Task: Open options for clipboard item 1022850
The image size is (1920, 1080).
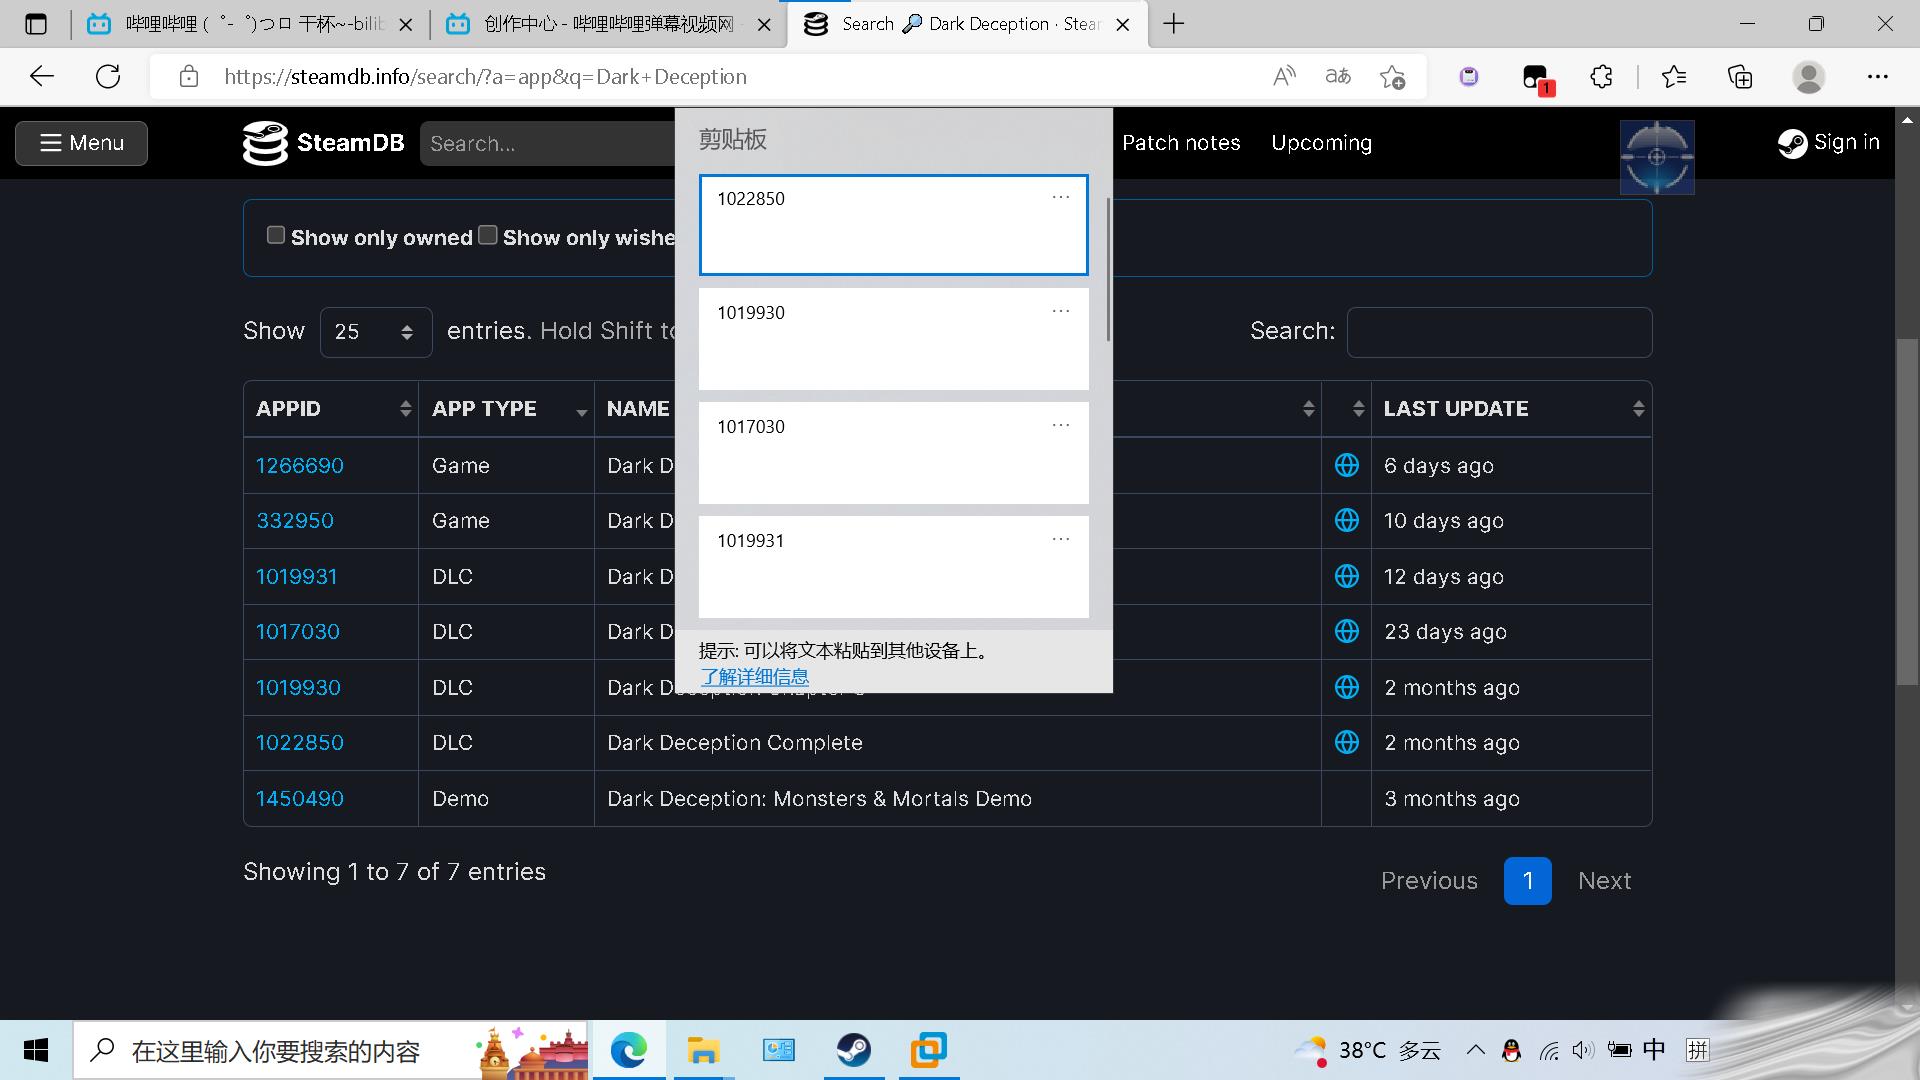Action: pos(1061,198)
